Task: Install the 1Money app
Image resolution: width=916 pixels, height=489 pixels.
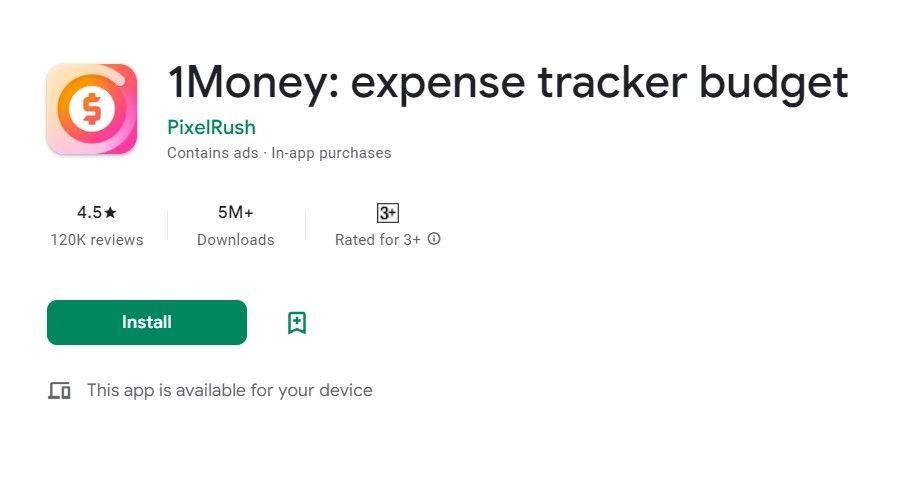Action: [147, 322]
